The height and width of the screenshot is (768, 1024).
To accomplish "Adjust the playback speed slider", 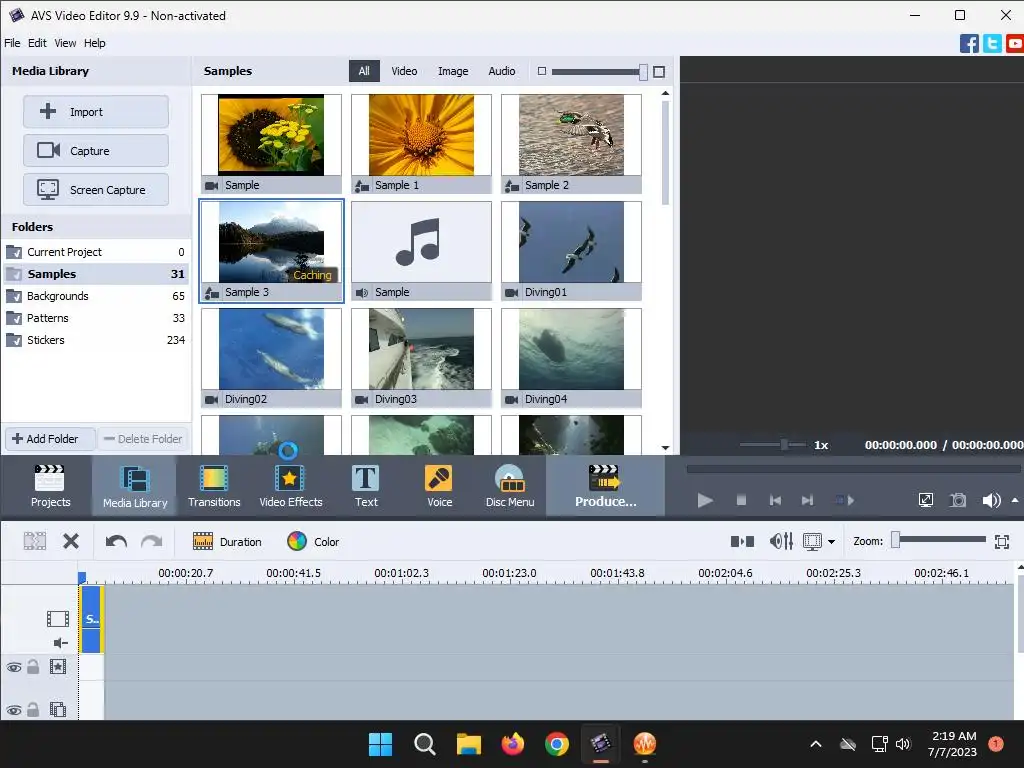I will [784, 445].
